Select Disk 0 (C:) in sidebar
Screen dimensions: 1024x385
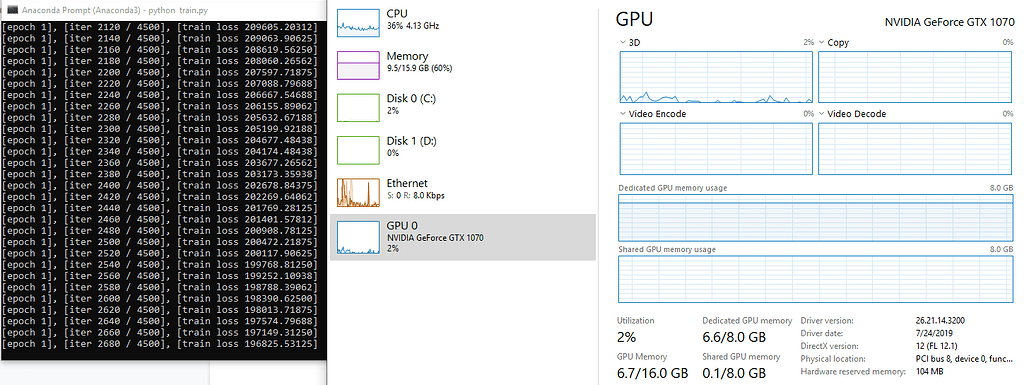click(462, 107)
